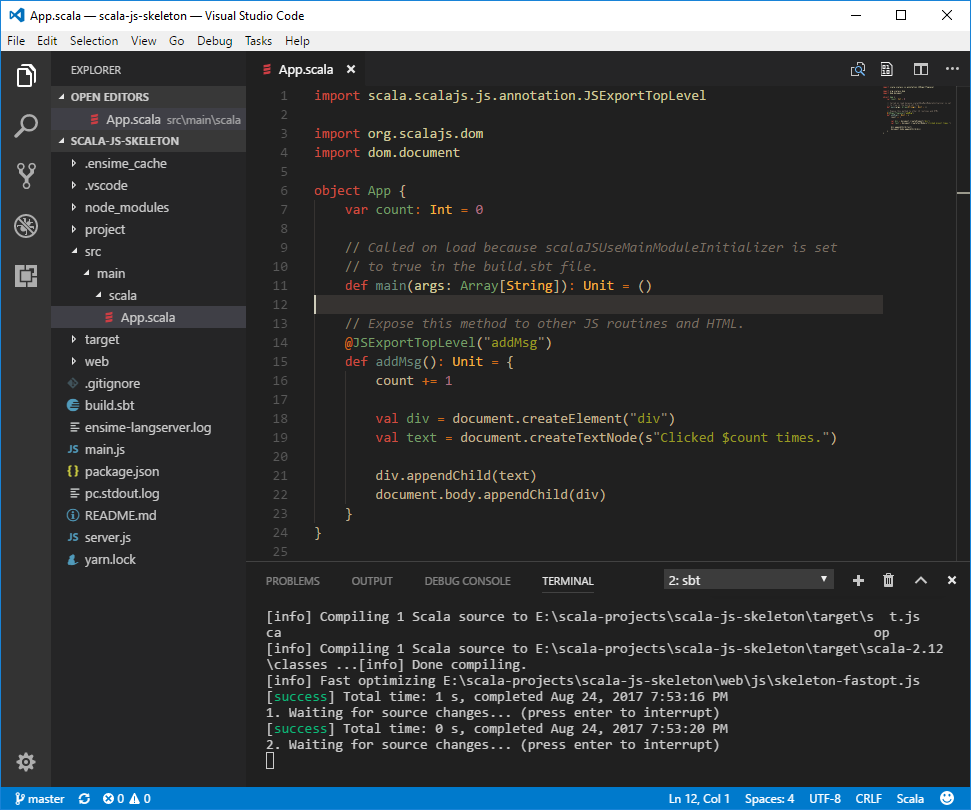Collapse the main folder
The width and height of the screenshot is (971, 810).
coord(149,273)
